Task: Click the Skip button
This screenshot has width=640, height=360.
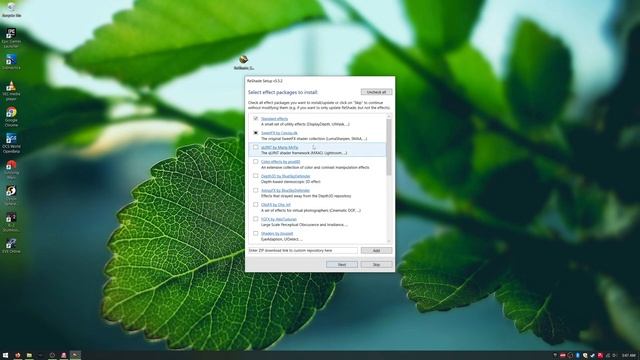Action: (x=376, y=265)
